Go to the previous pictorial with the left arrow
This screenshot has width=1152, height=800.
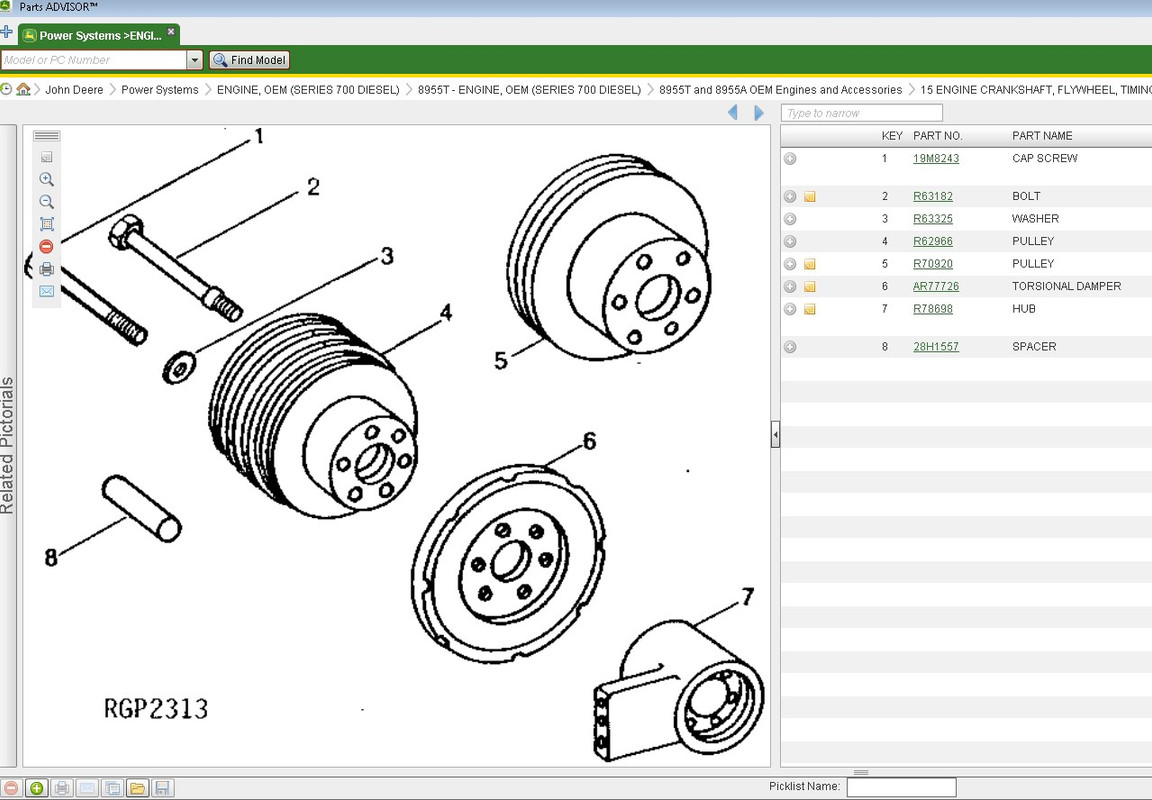click(x=732, y=112)
